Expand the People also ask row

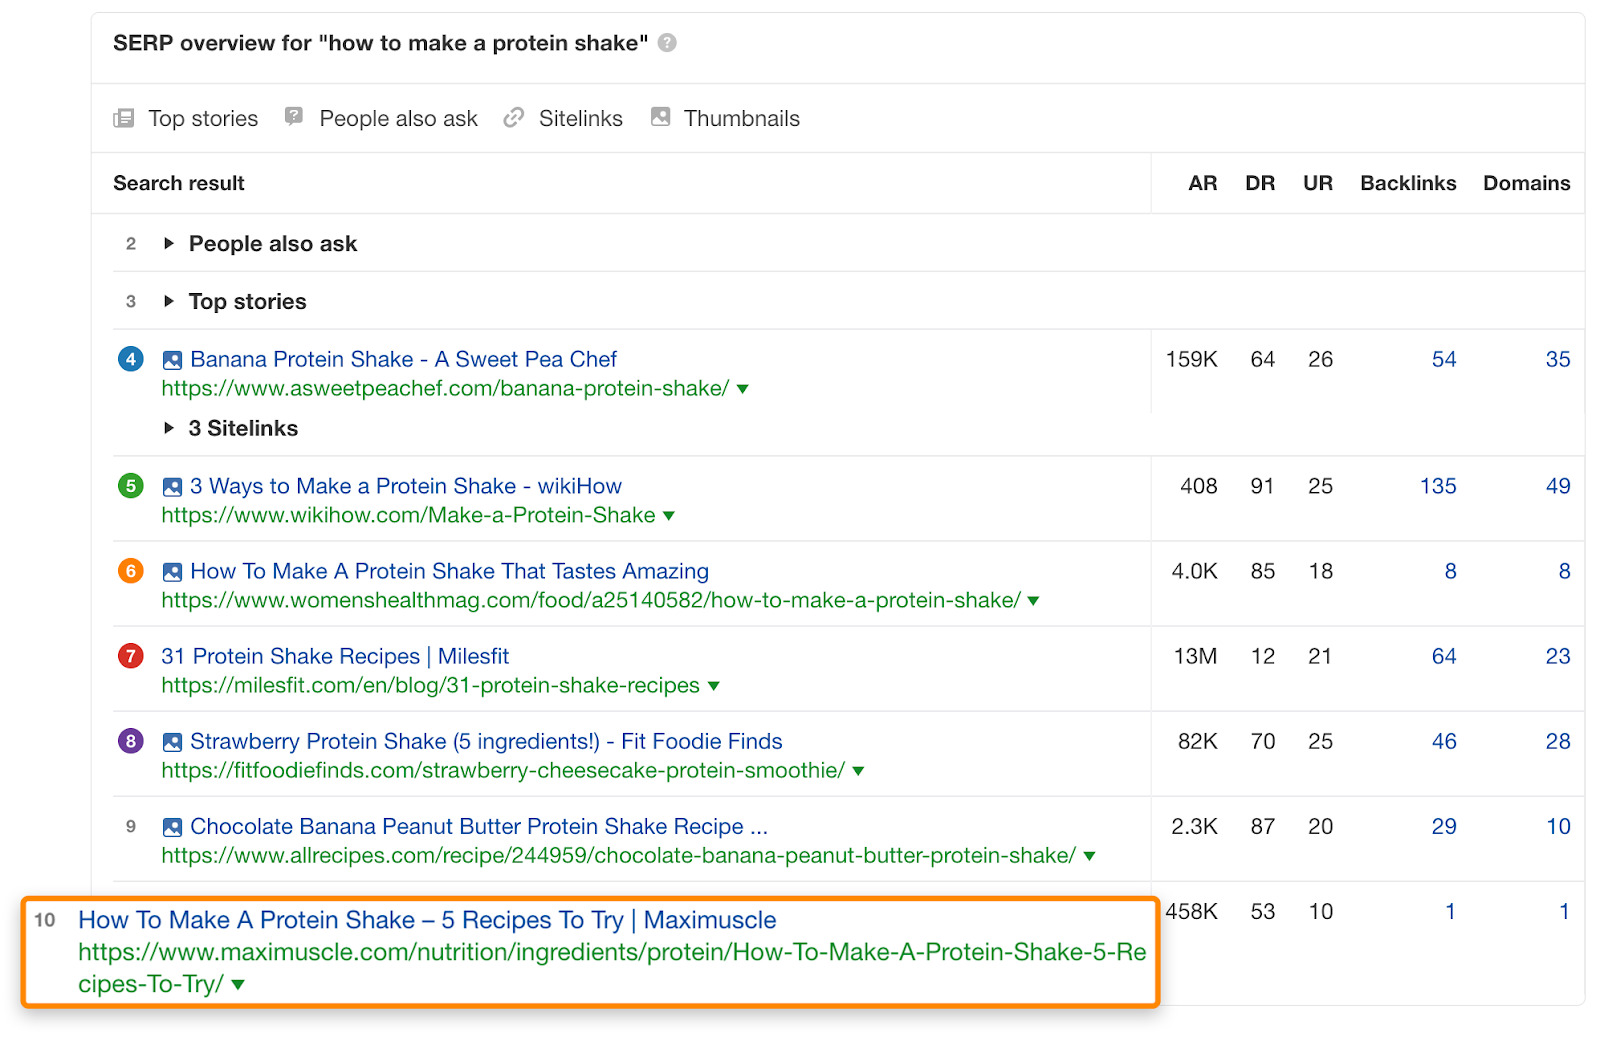click(169, 243)
